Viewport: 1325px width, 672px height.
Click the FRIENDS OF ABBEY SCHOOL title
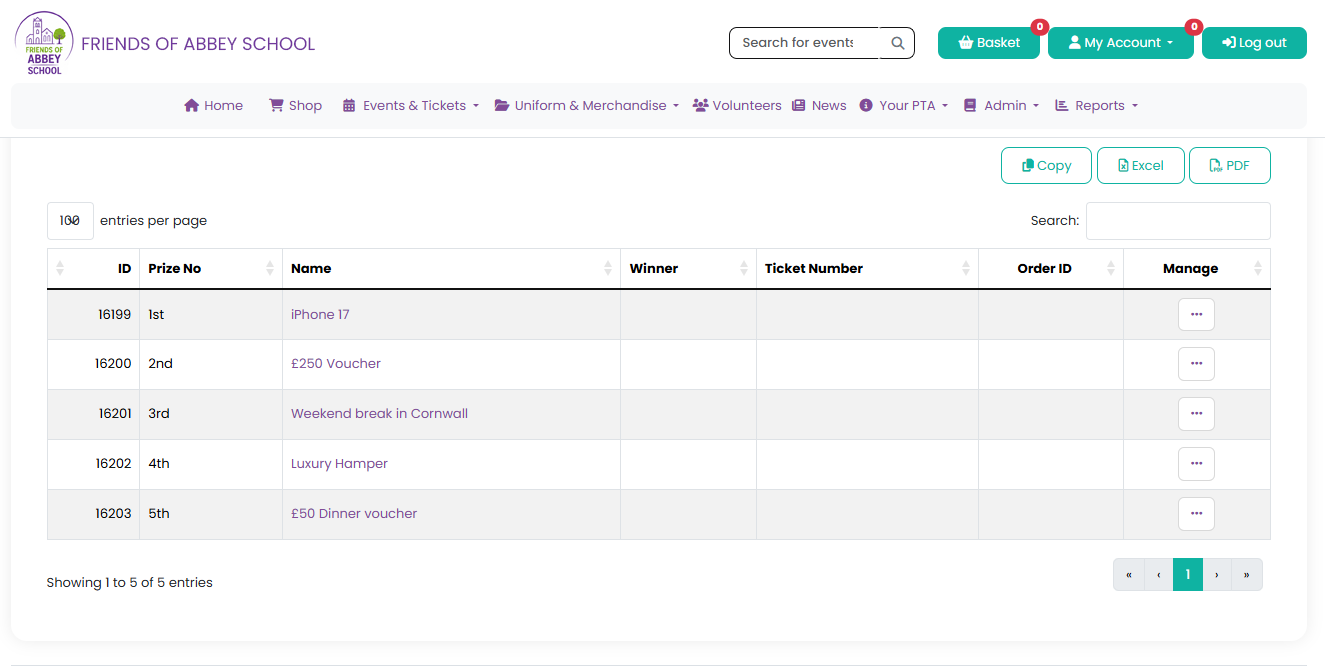(x=198, y=44)
